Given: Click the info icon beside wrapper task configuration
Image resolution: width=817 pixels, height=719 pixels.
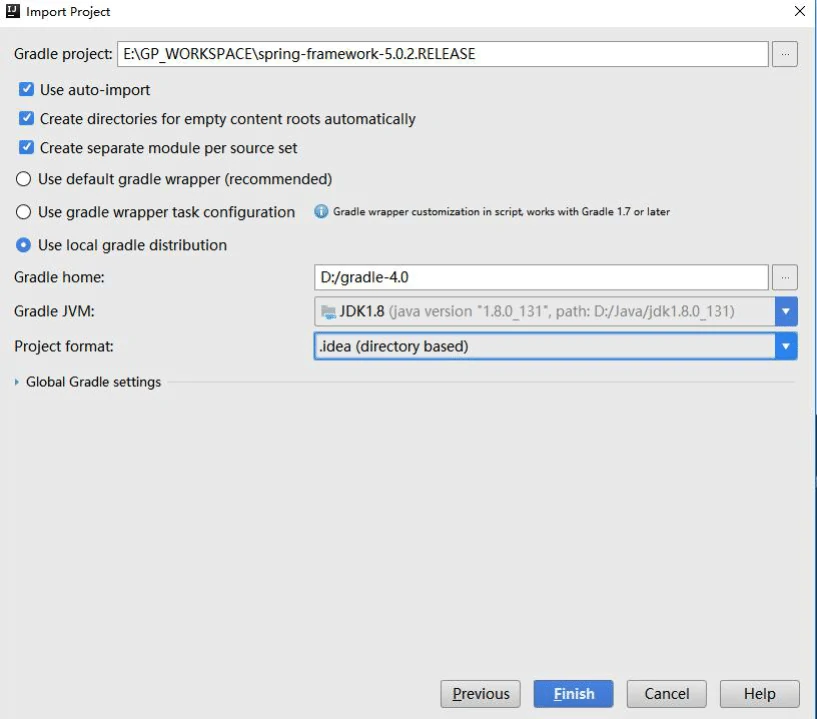Looking at the screenshot, I should click(321, 212).
